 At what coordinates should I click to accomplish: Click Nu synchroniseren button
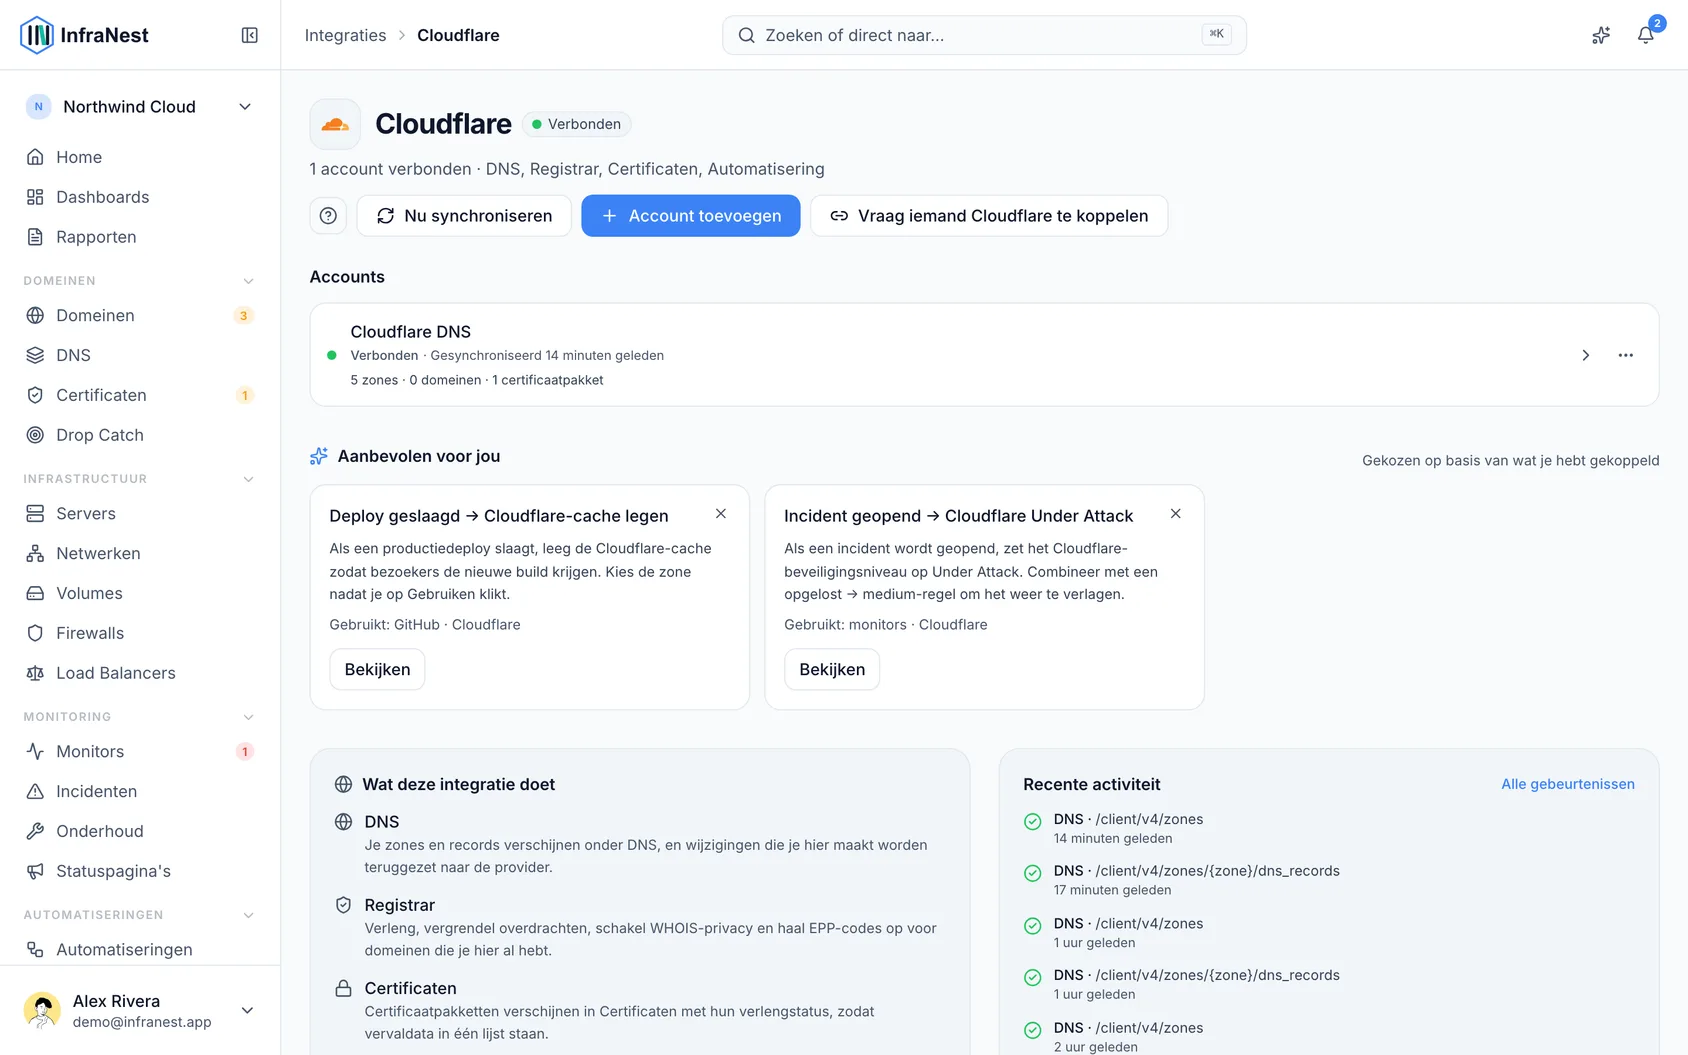tap(464, 216)
